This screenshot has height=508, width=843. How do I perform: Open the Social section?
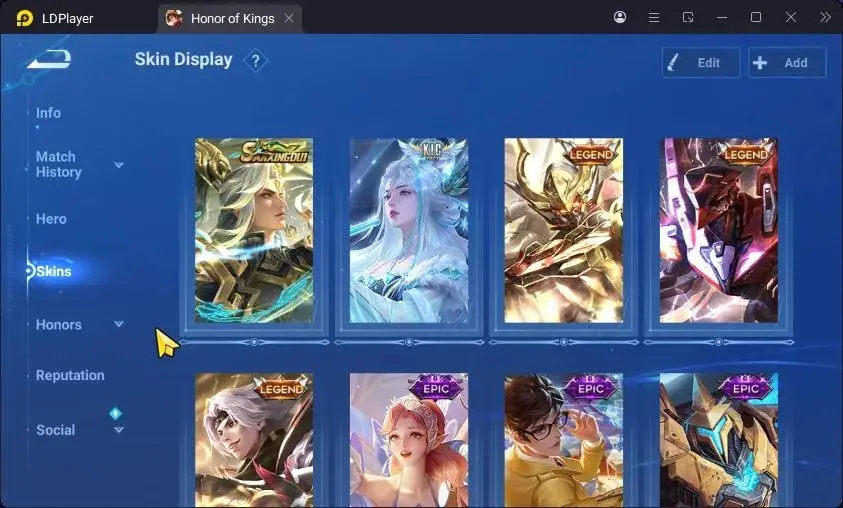pos(55,430)
